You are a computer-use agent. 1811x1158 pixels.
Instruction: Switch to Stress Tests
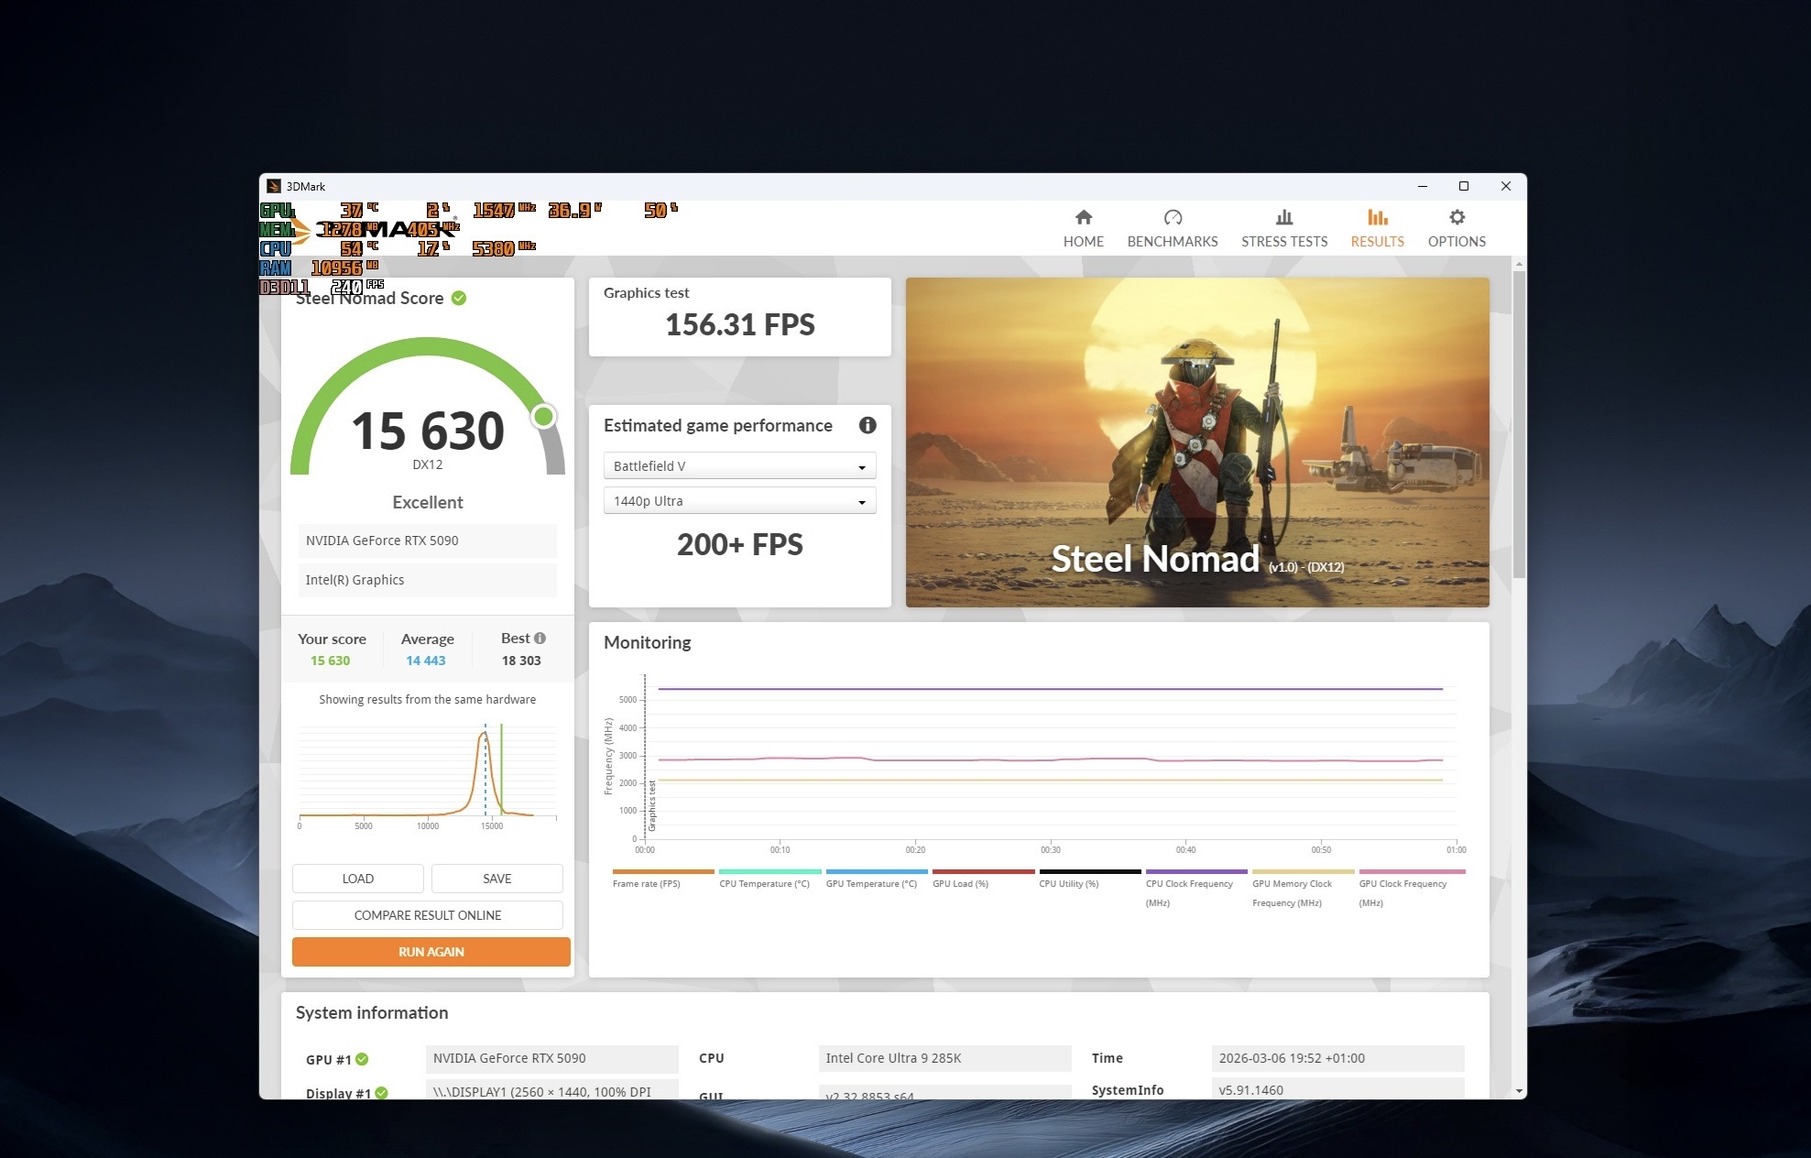tap(1284, 228)
